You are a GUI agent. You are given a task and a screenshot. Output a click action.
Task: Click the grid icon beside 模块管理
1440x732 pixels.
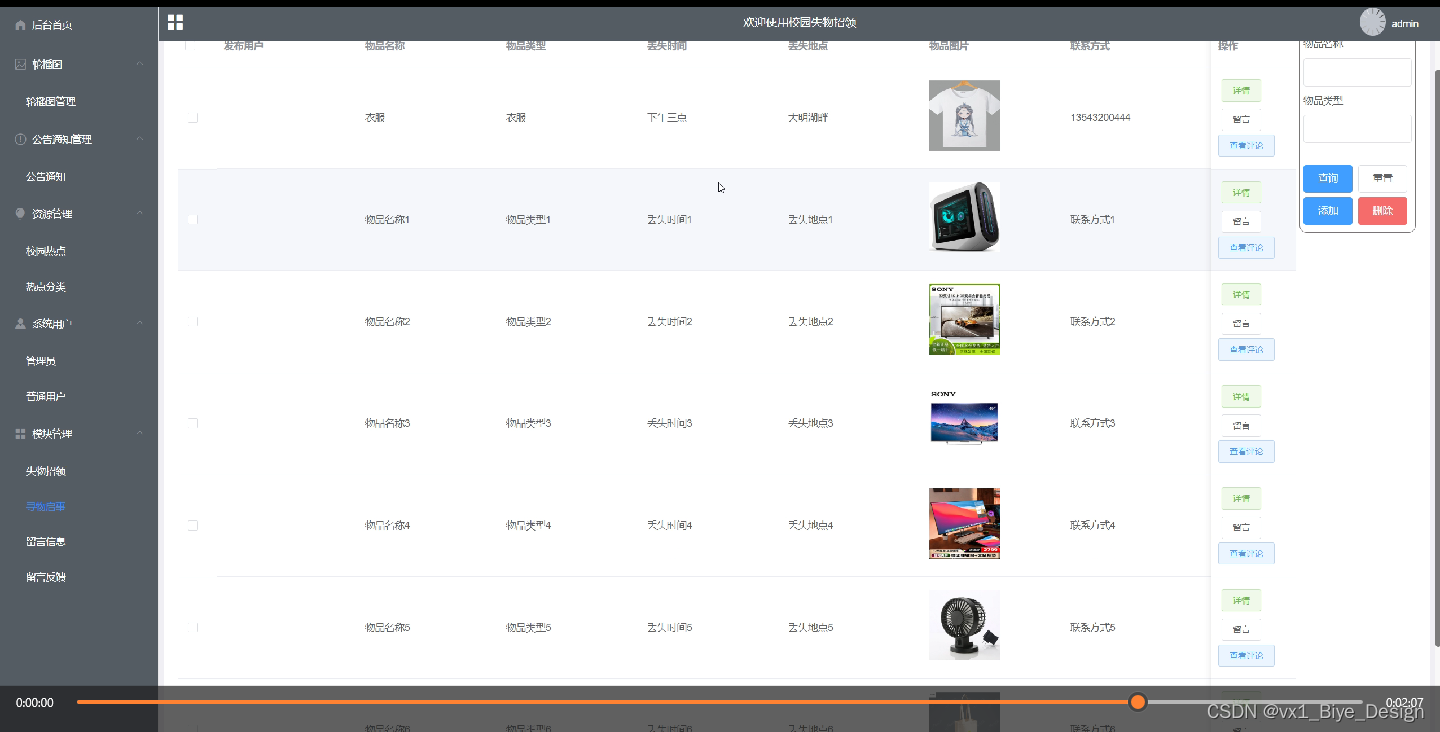(x=21, y=434)
